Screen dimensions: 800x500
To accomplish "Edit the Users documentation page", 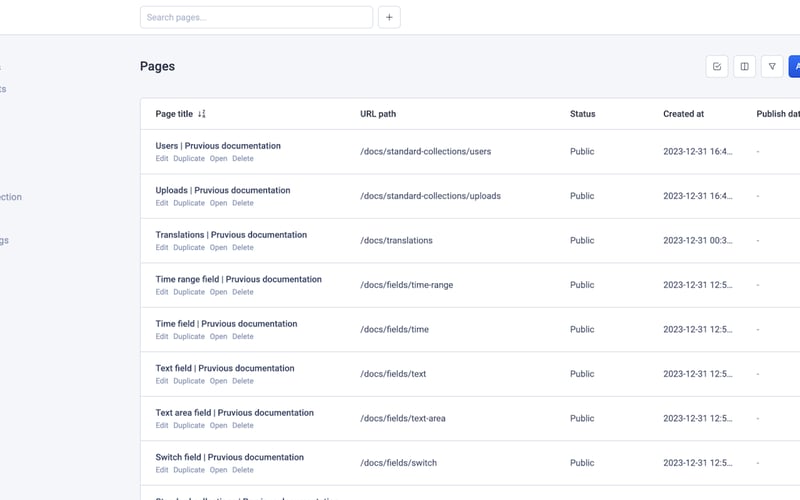I will point(162,159).
